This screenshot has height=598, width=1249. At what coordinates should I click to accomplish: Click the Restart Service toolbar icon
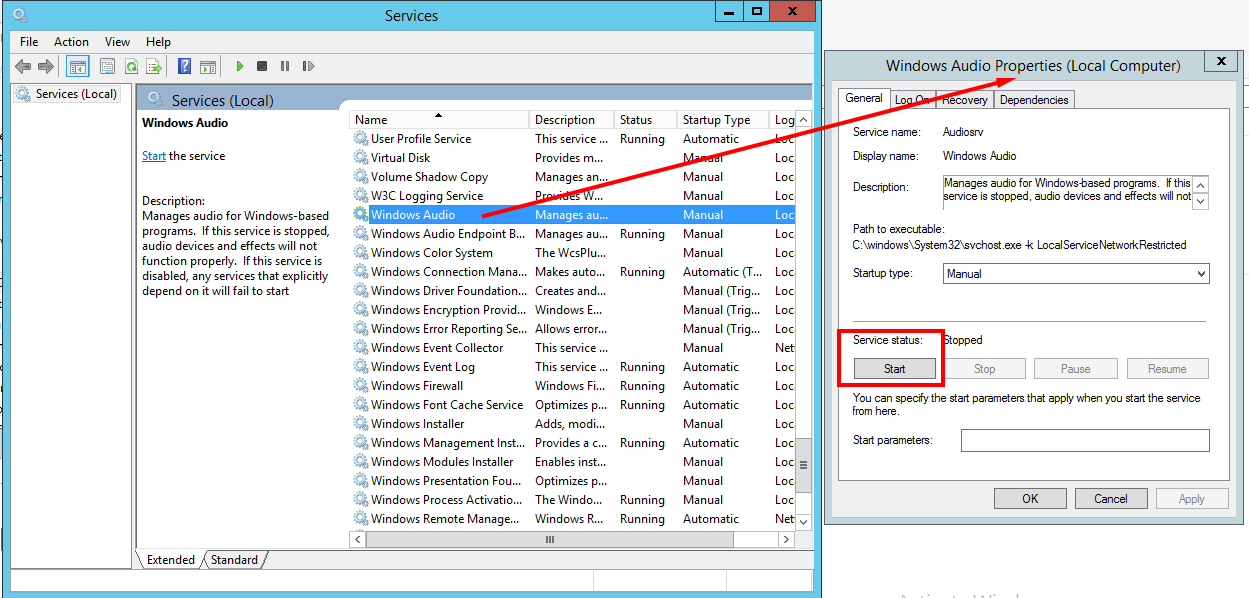coord(308,67)
